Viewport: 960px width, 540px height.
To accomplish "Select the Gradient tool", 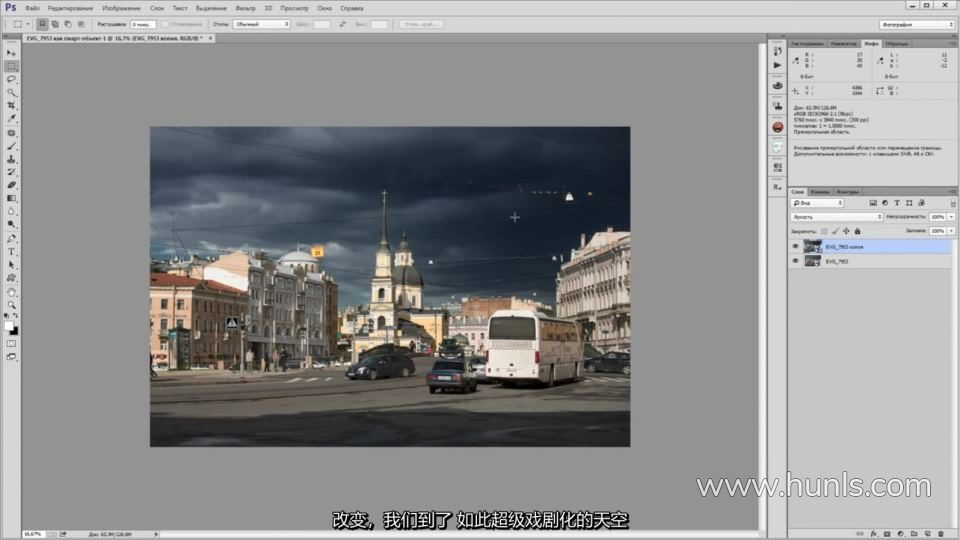I will [12, 198].
